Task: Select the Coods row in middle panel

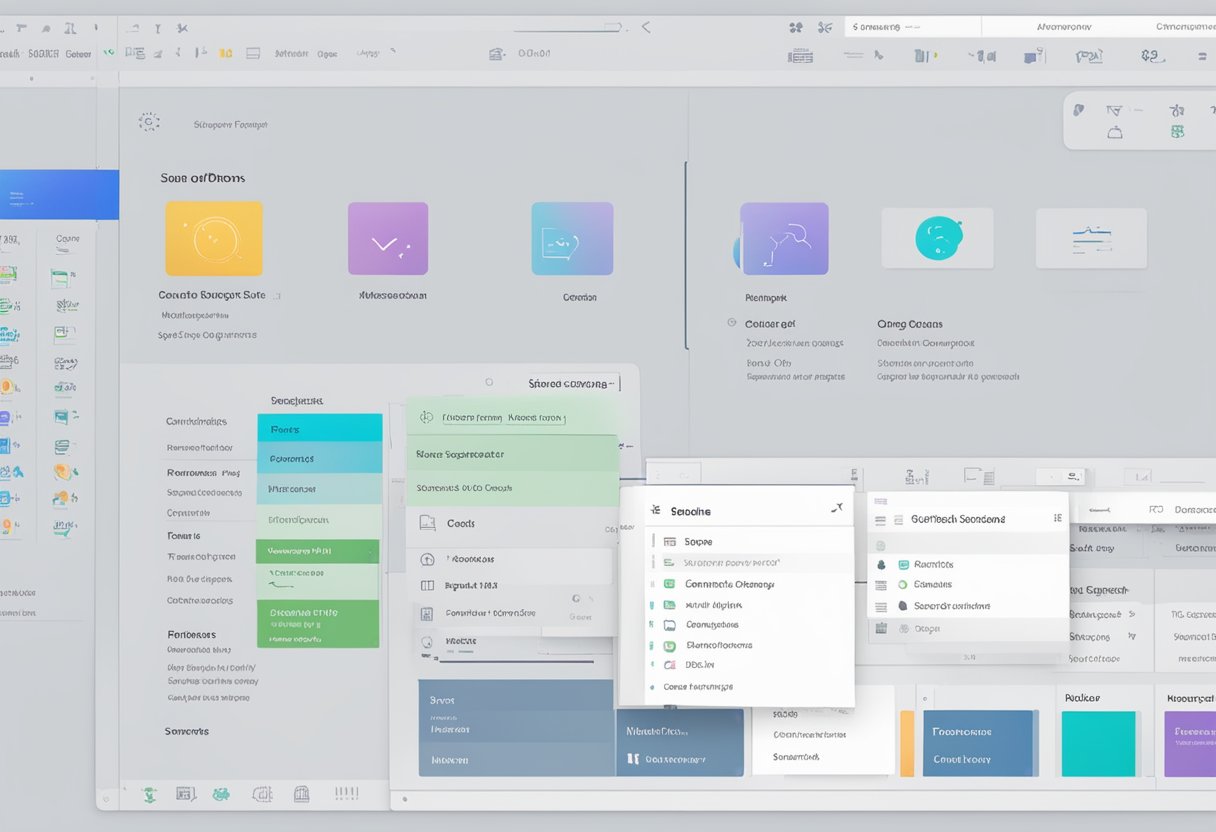Action: pos(511,523)
